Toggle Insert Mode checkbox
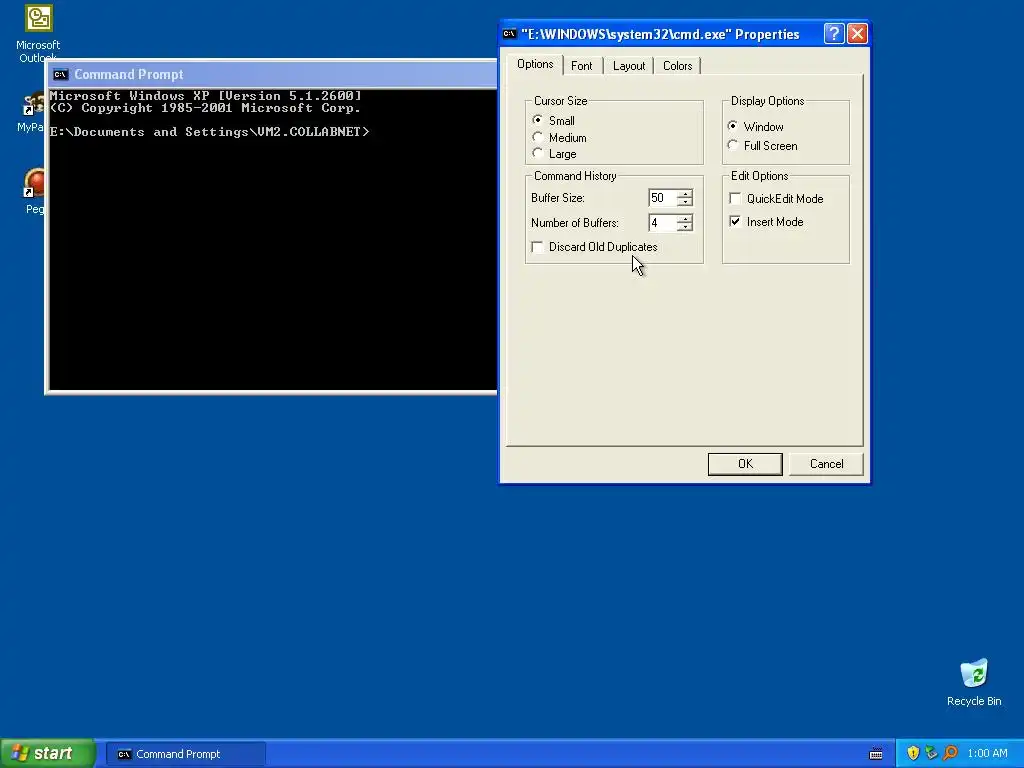This screenshot has width=1024, height=768. 735,221
